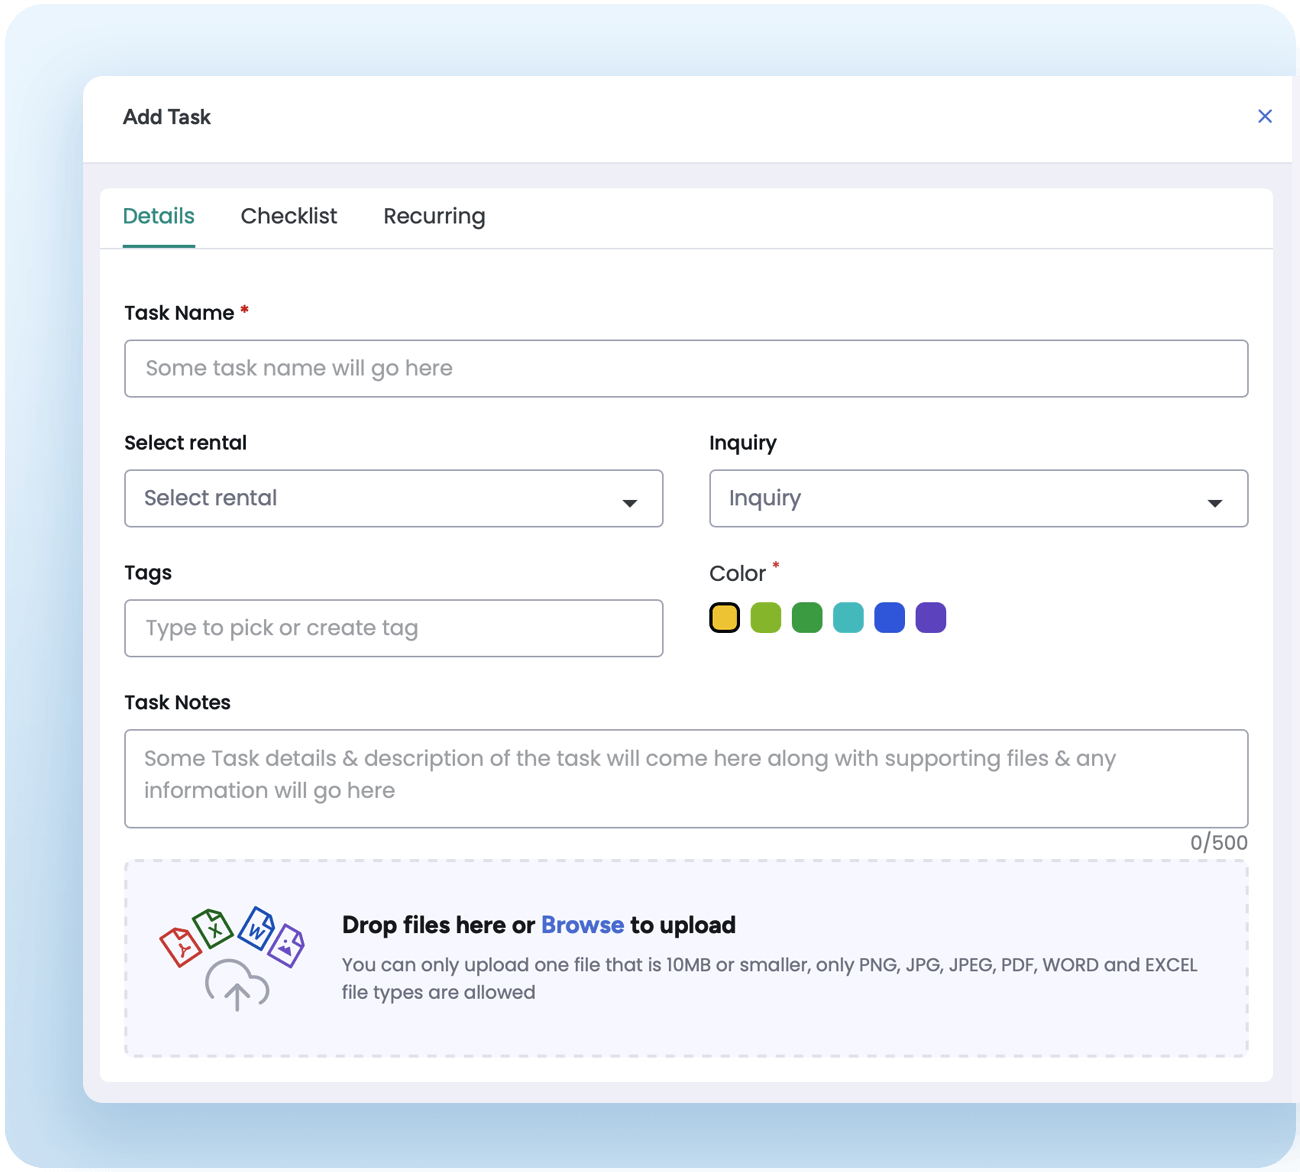Focus the Task Name input field
This screenshot has width=1300, height=1172.
[686, 369]
